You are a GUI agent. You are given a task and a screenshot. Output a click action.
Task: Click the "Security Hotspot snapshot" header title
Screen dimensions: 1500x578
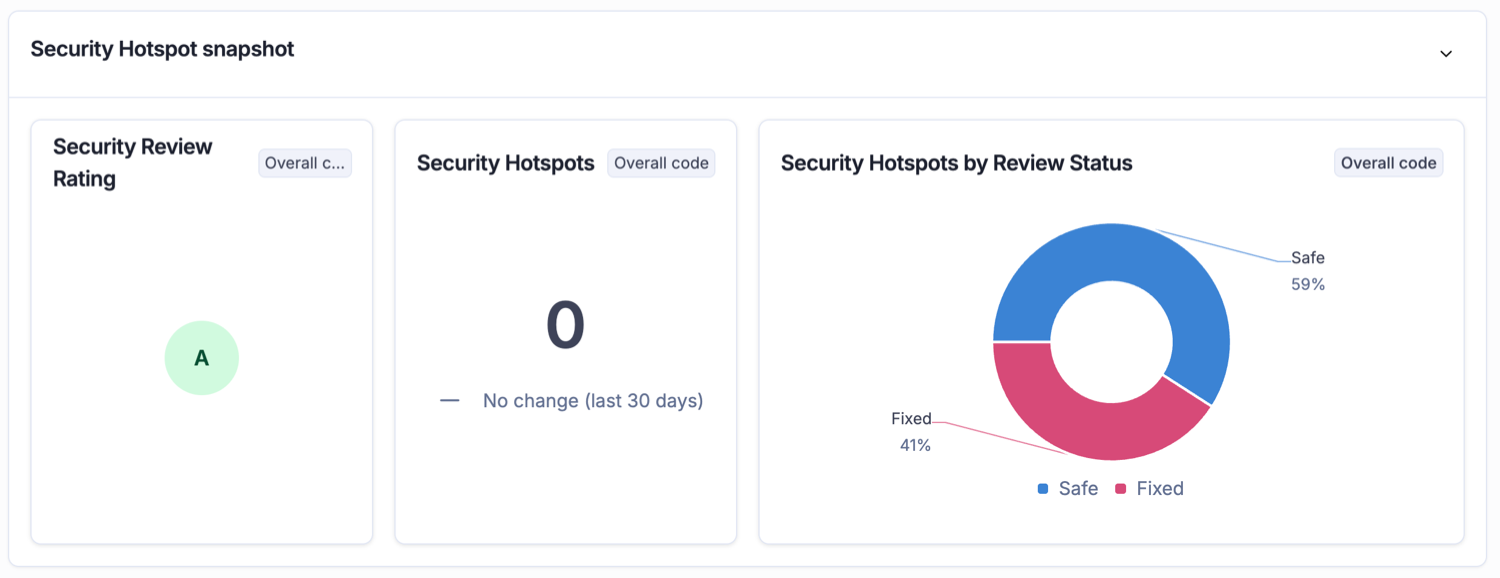(x=161, y=48)
